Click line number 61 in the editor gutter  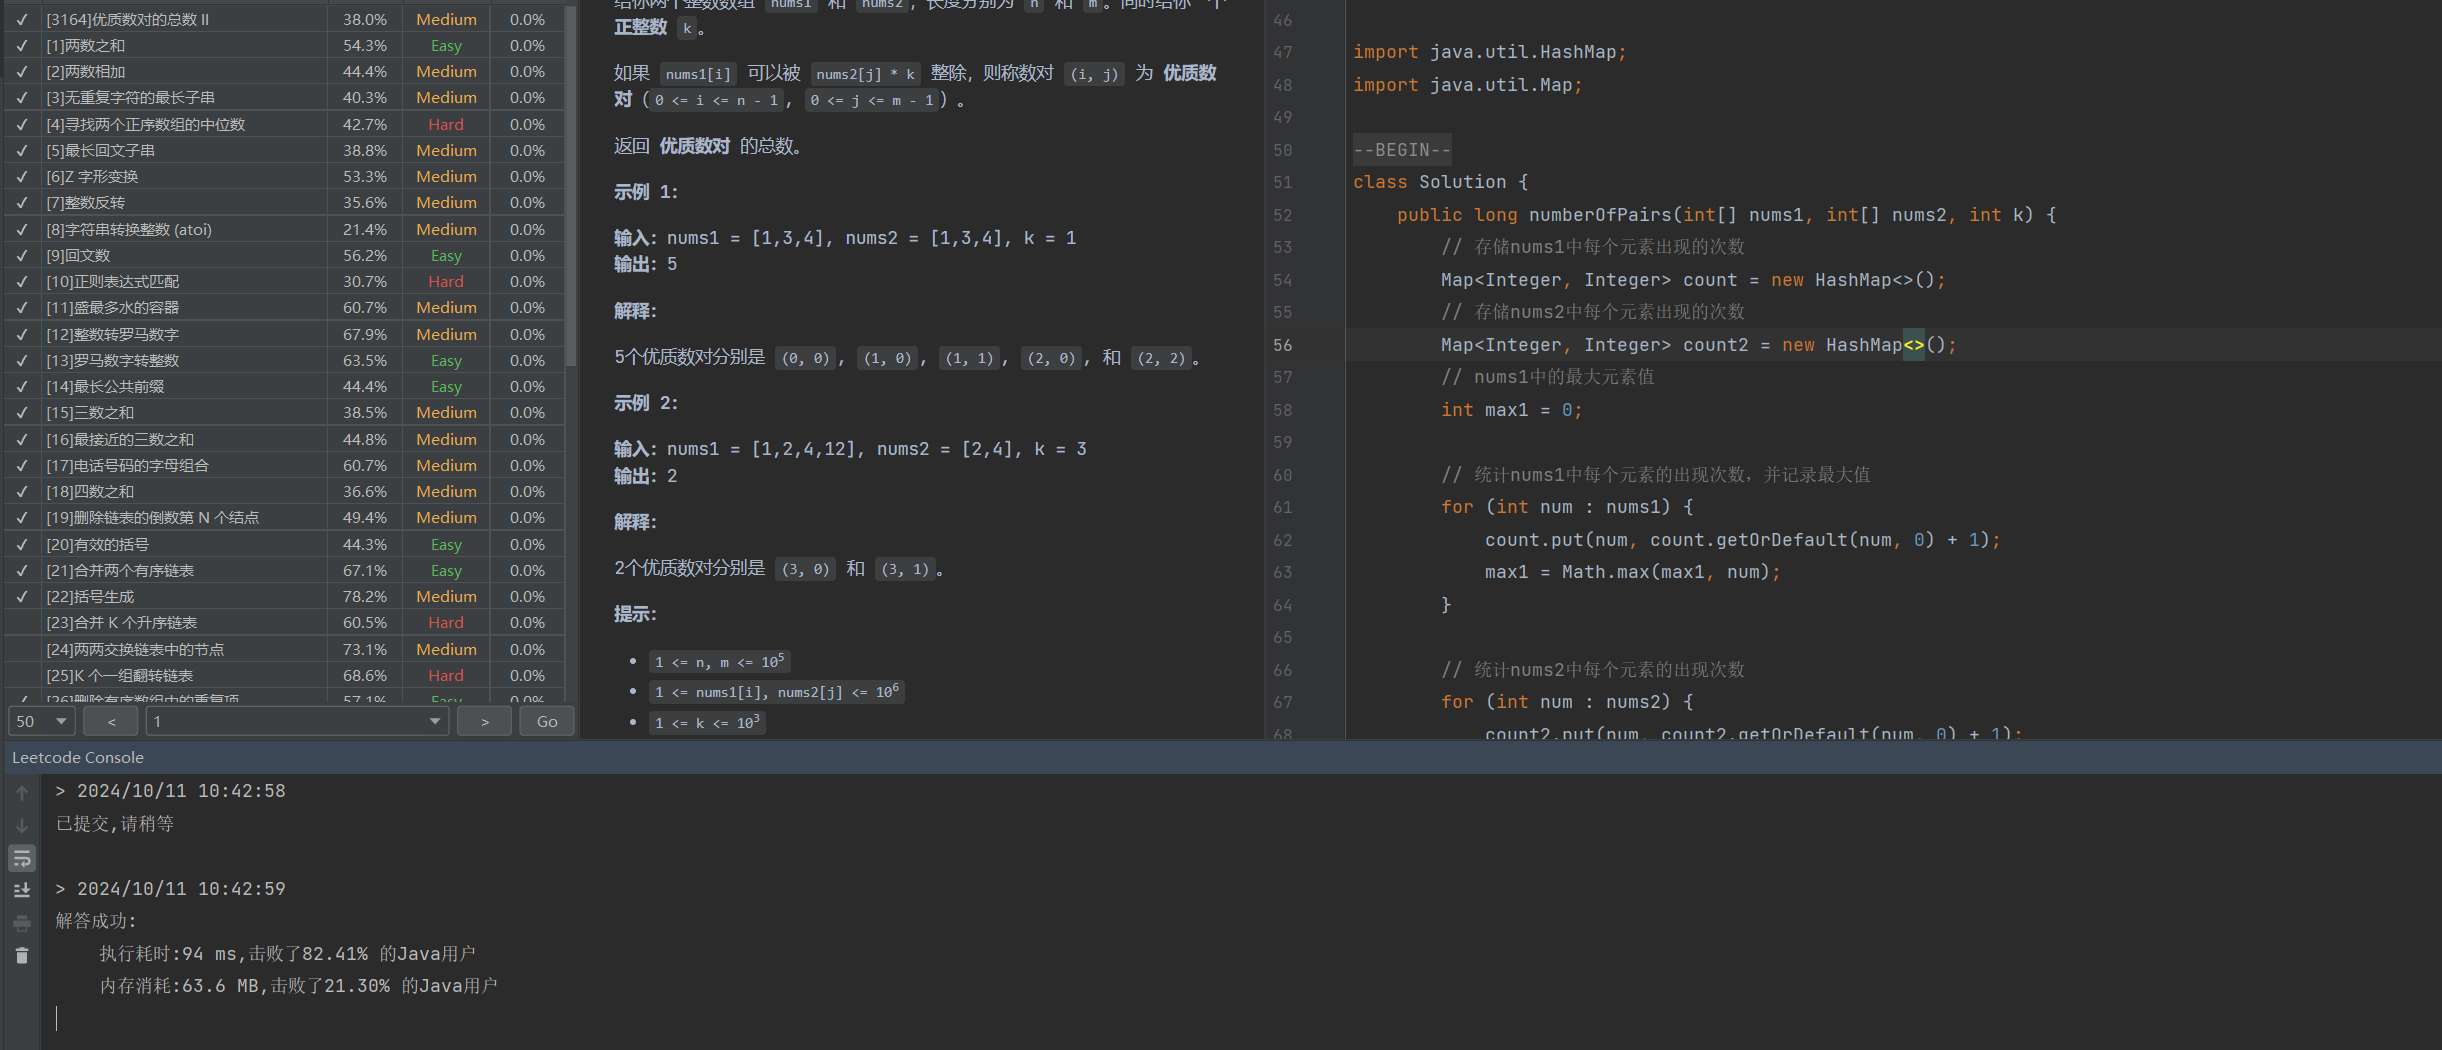[x=1282, y=507]
